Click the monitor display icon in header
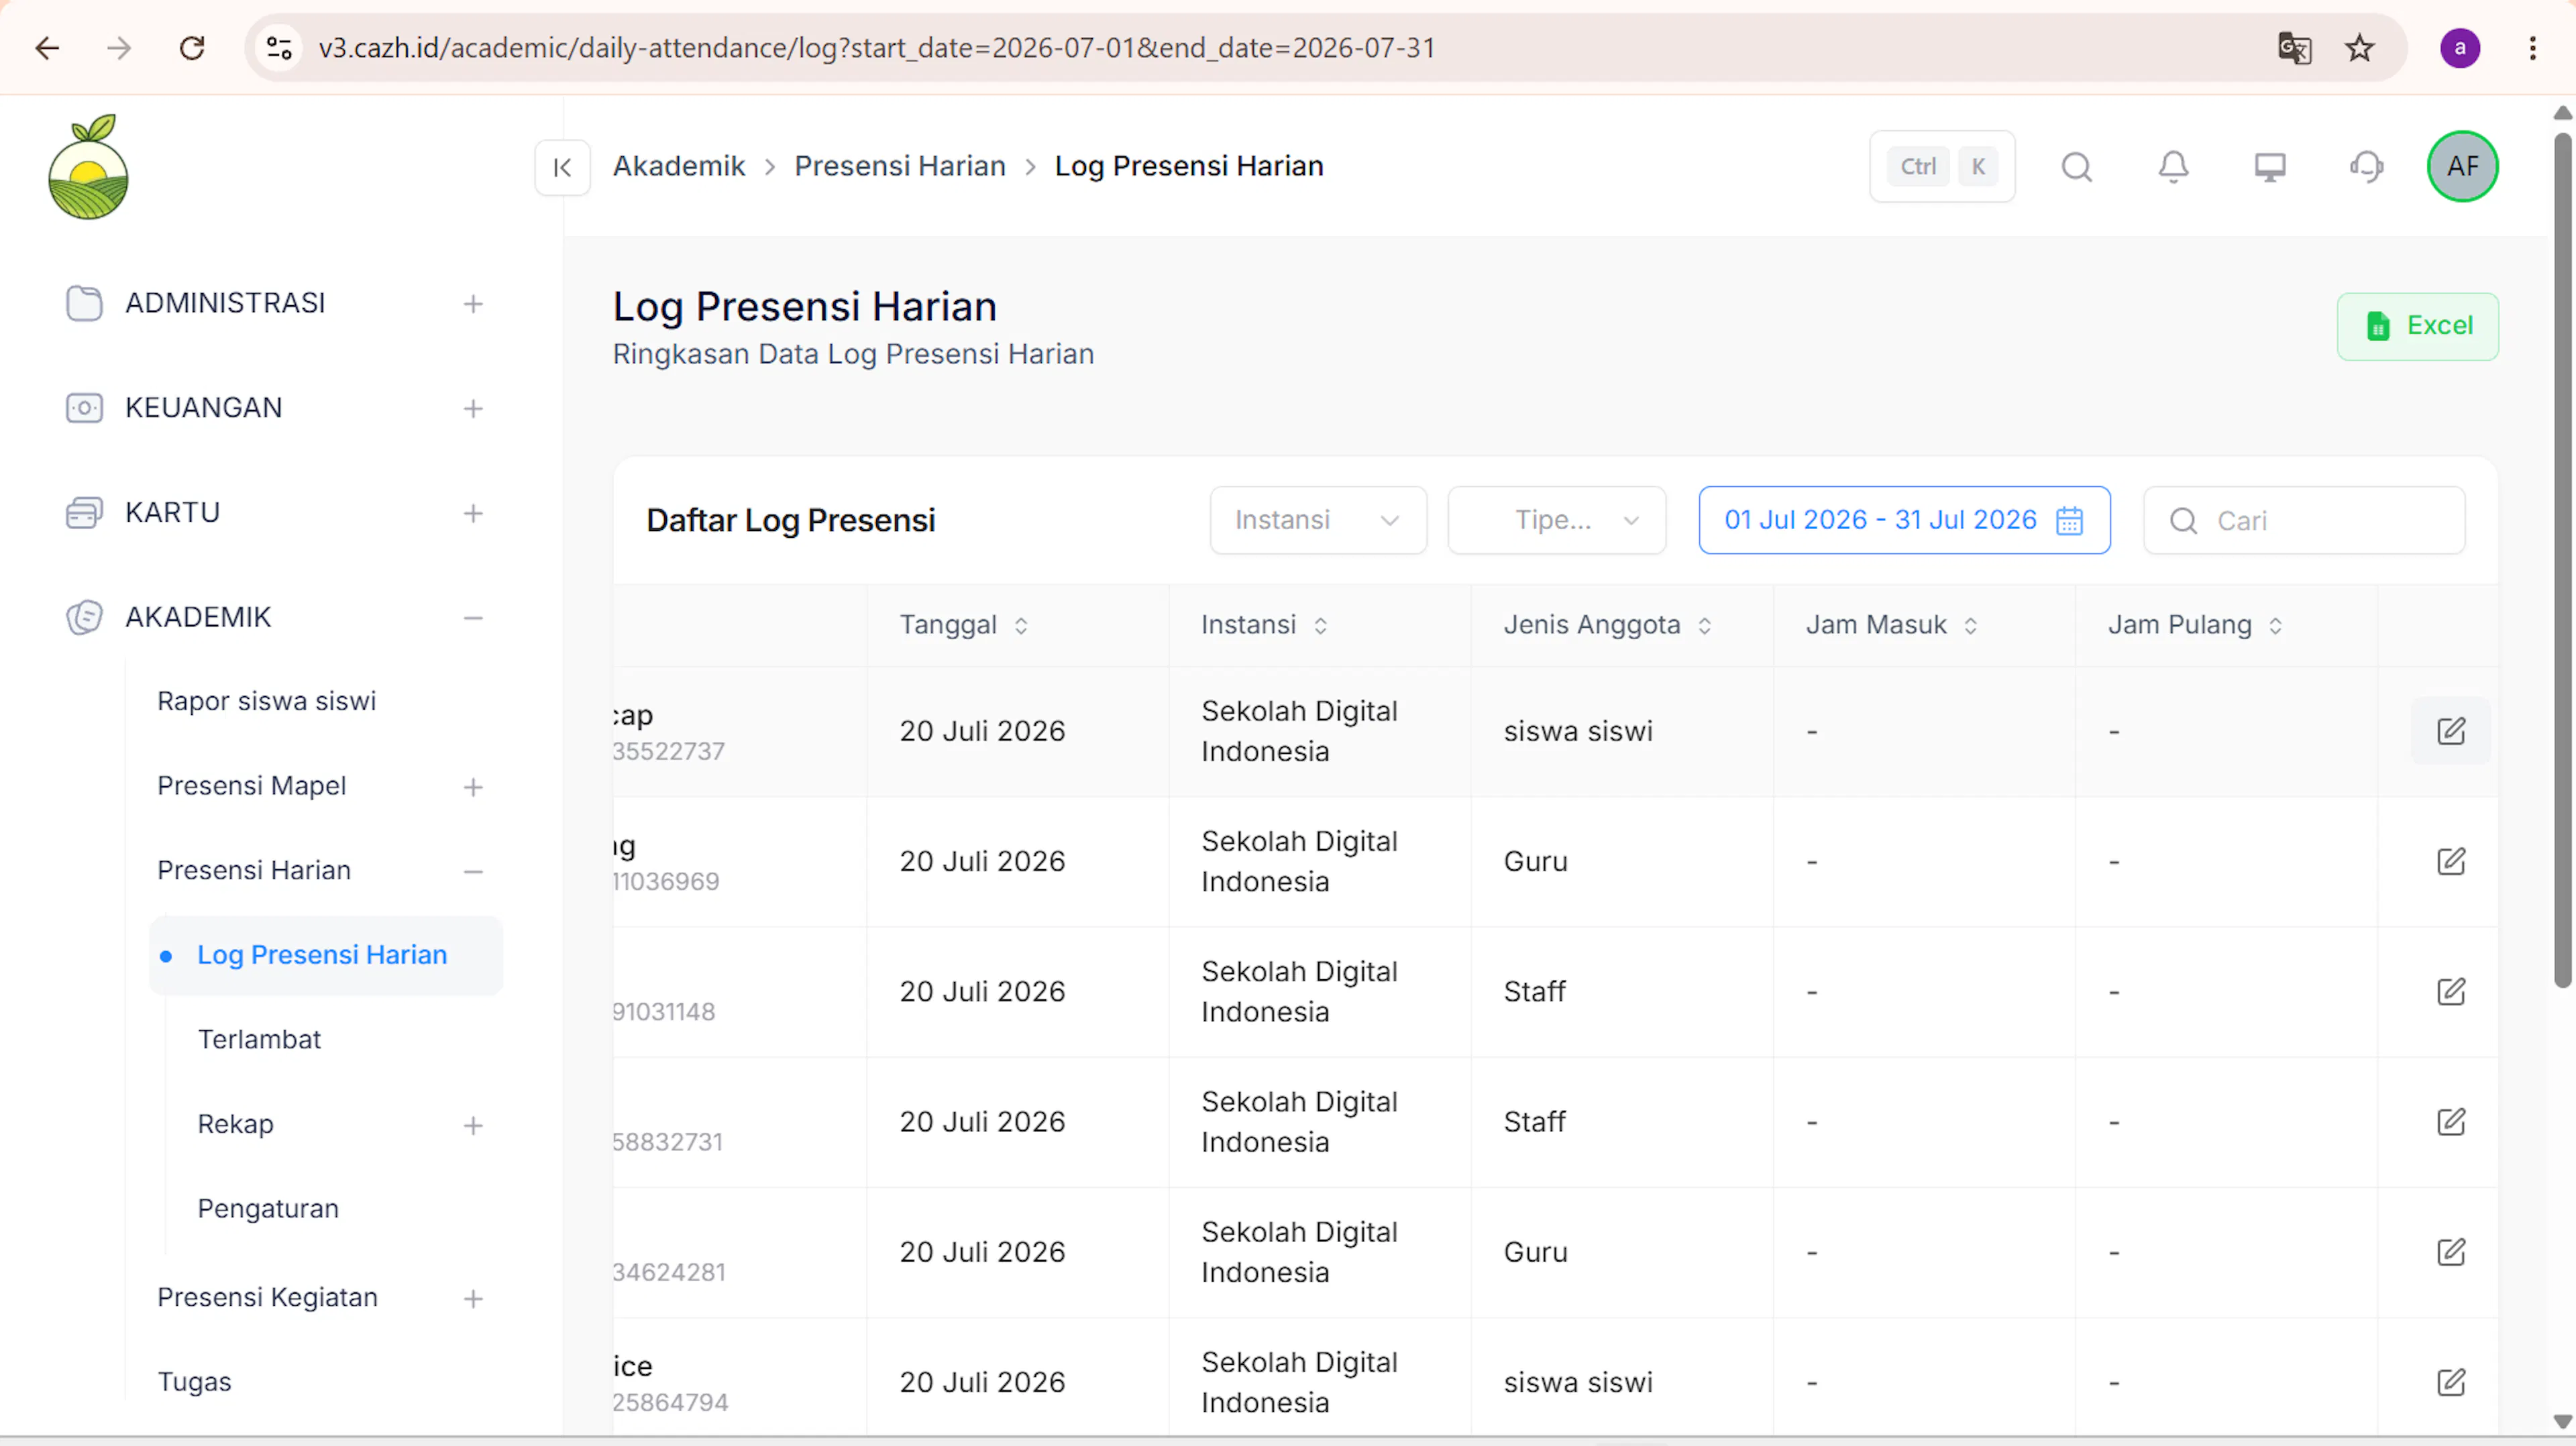 pyautogui.click(x=2270, y=167)
